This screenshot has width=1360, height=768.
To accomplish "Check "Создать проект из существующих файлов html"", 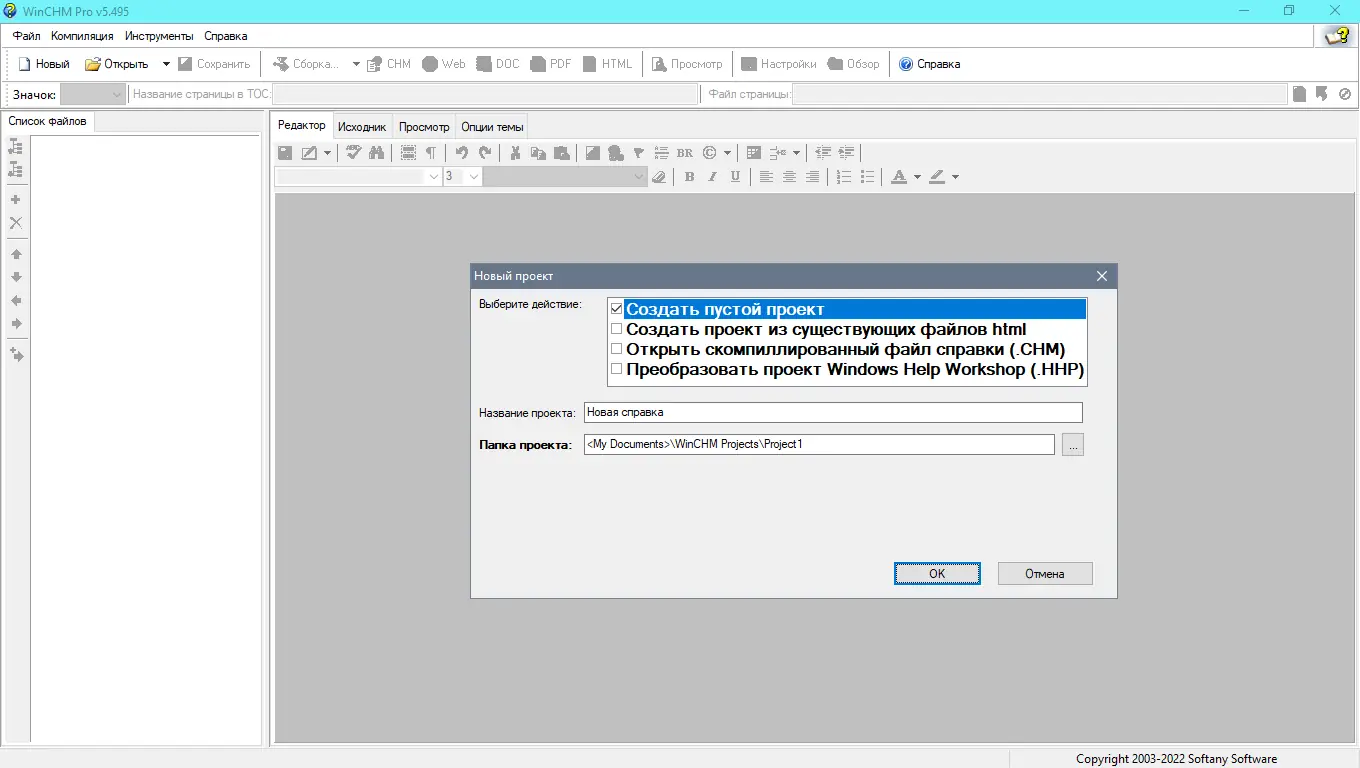I will coord(616,329).
